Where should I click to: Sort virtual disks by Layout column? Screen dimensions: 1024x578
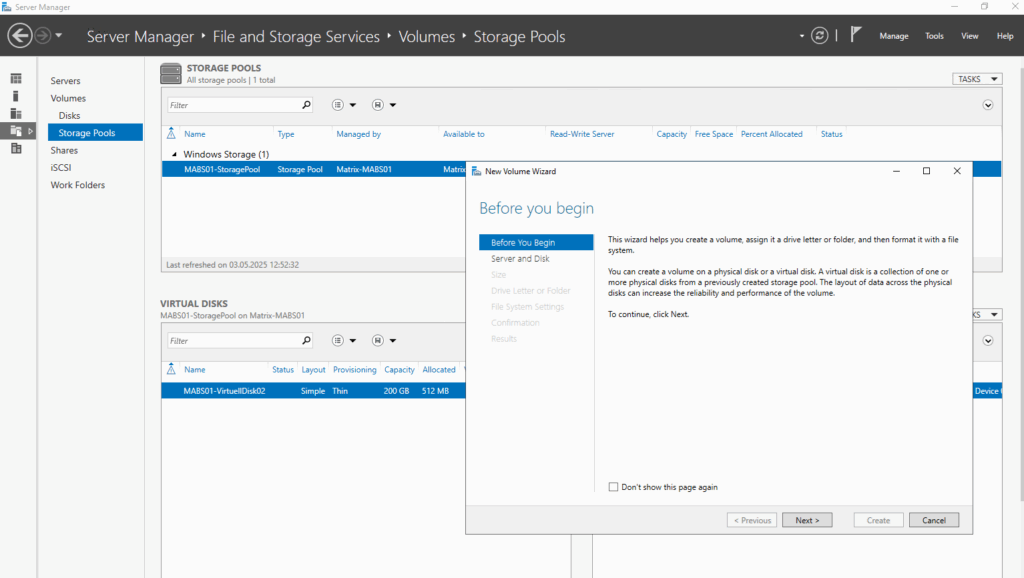click(x=313, y=370)
